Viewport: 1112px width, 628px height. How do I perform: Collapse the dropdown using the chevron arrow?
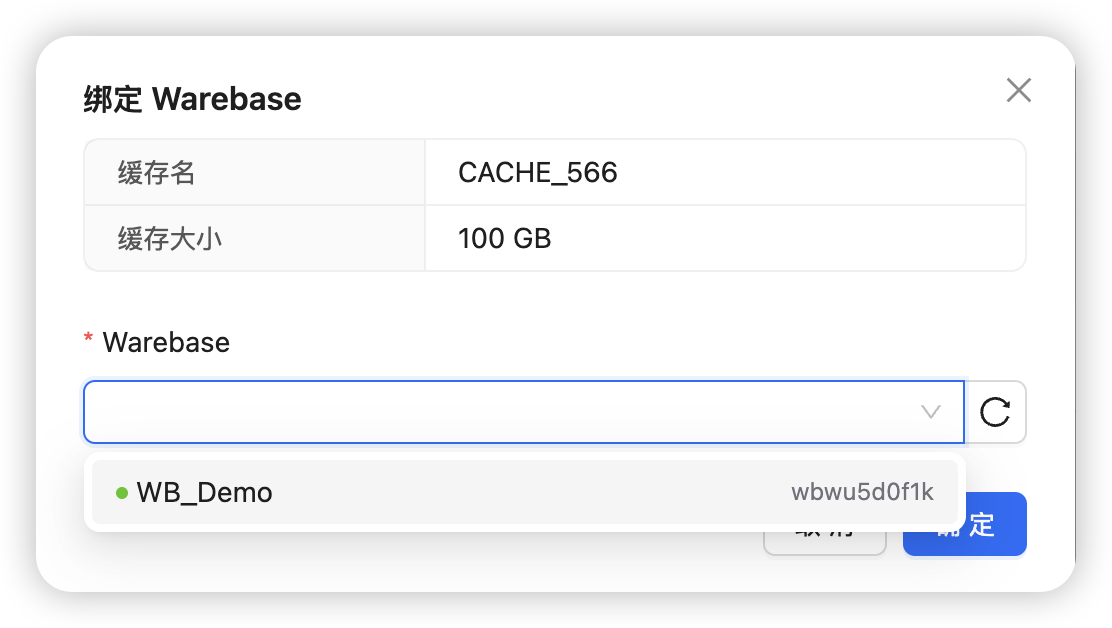point(930,412)
